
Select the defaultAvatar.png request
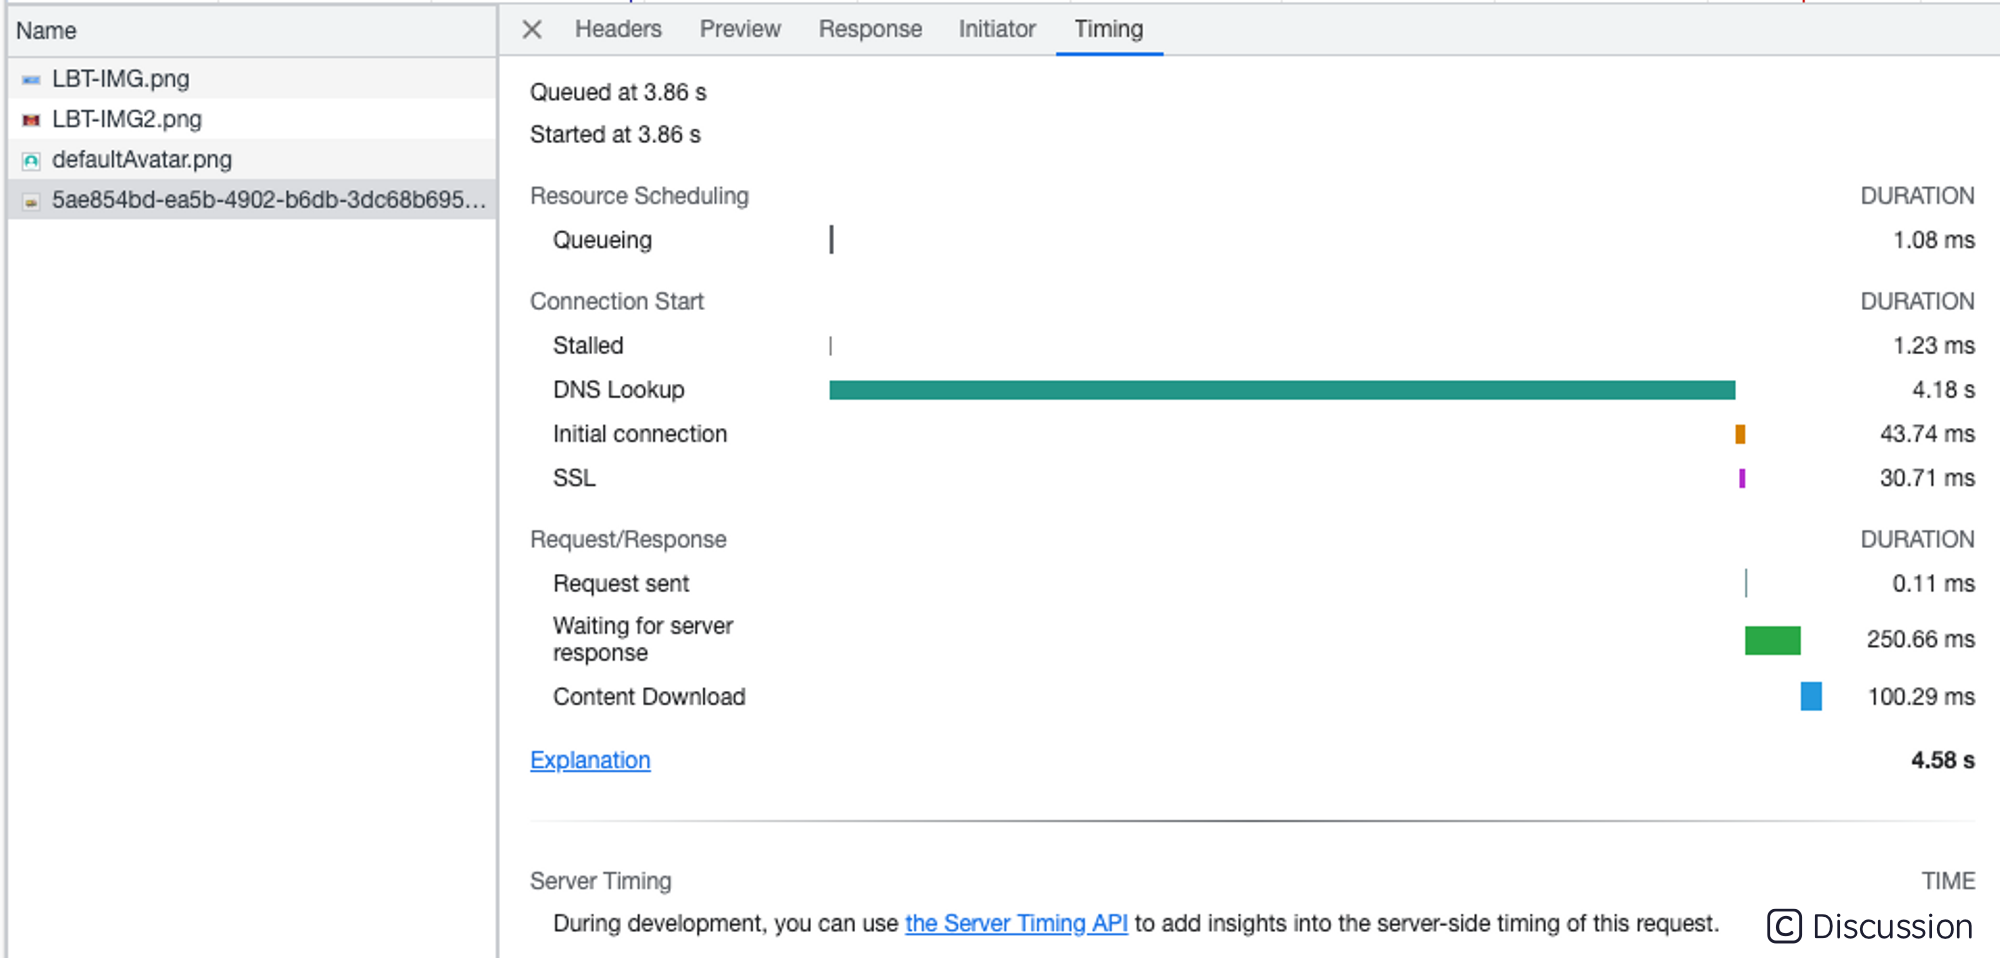tap(252, 159)
